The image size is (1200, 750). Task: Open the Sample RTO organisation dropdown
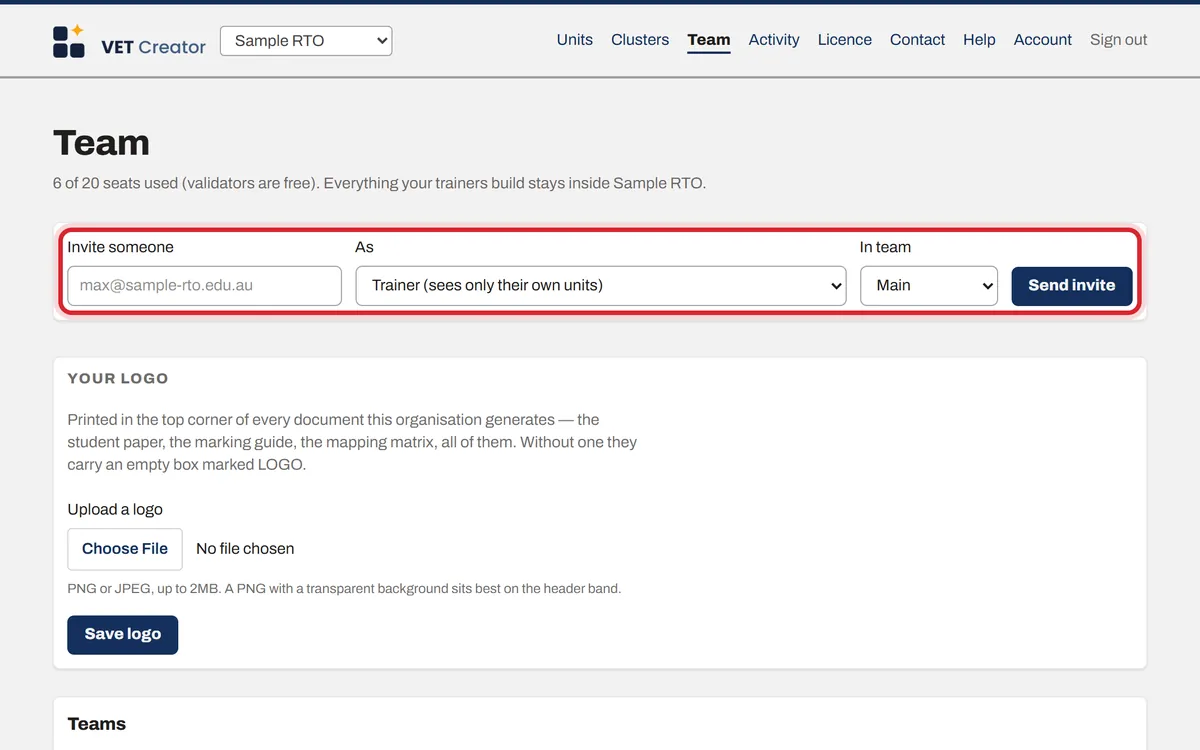tap(306, 41)
